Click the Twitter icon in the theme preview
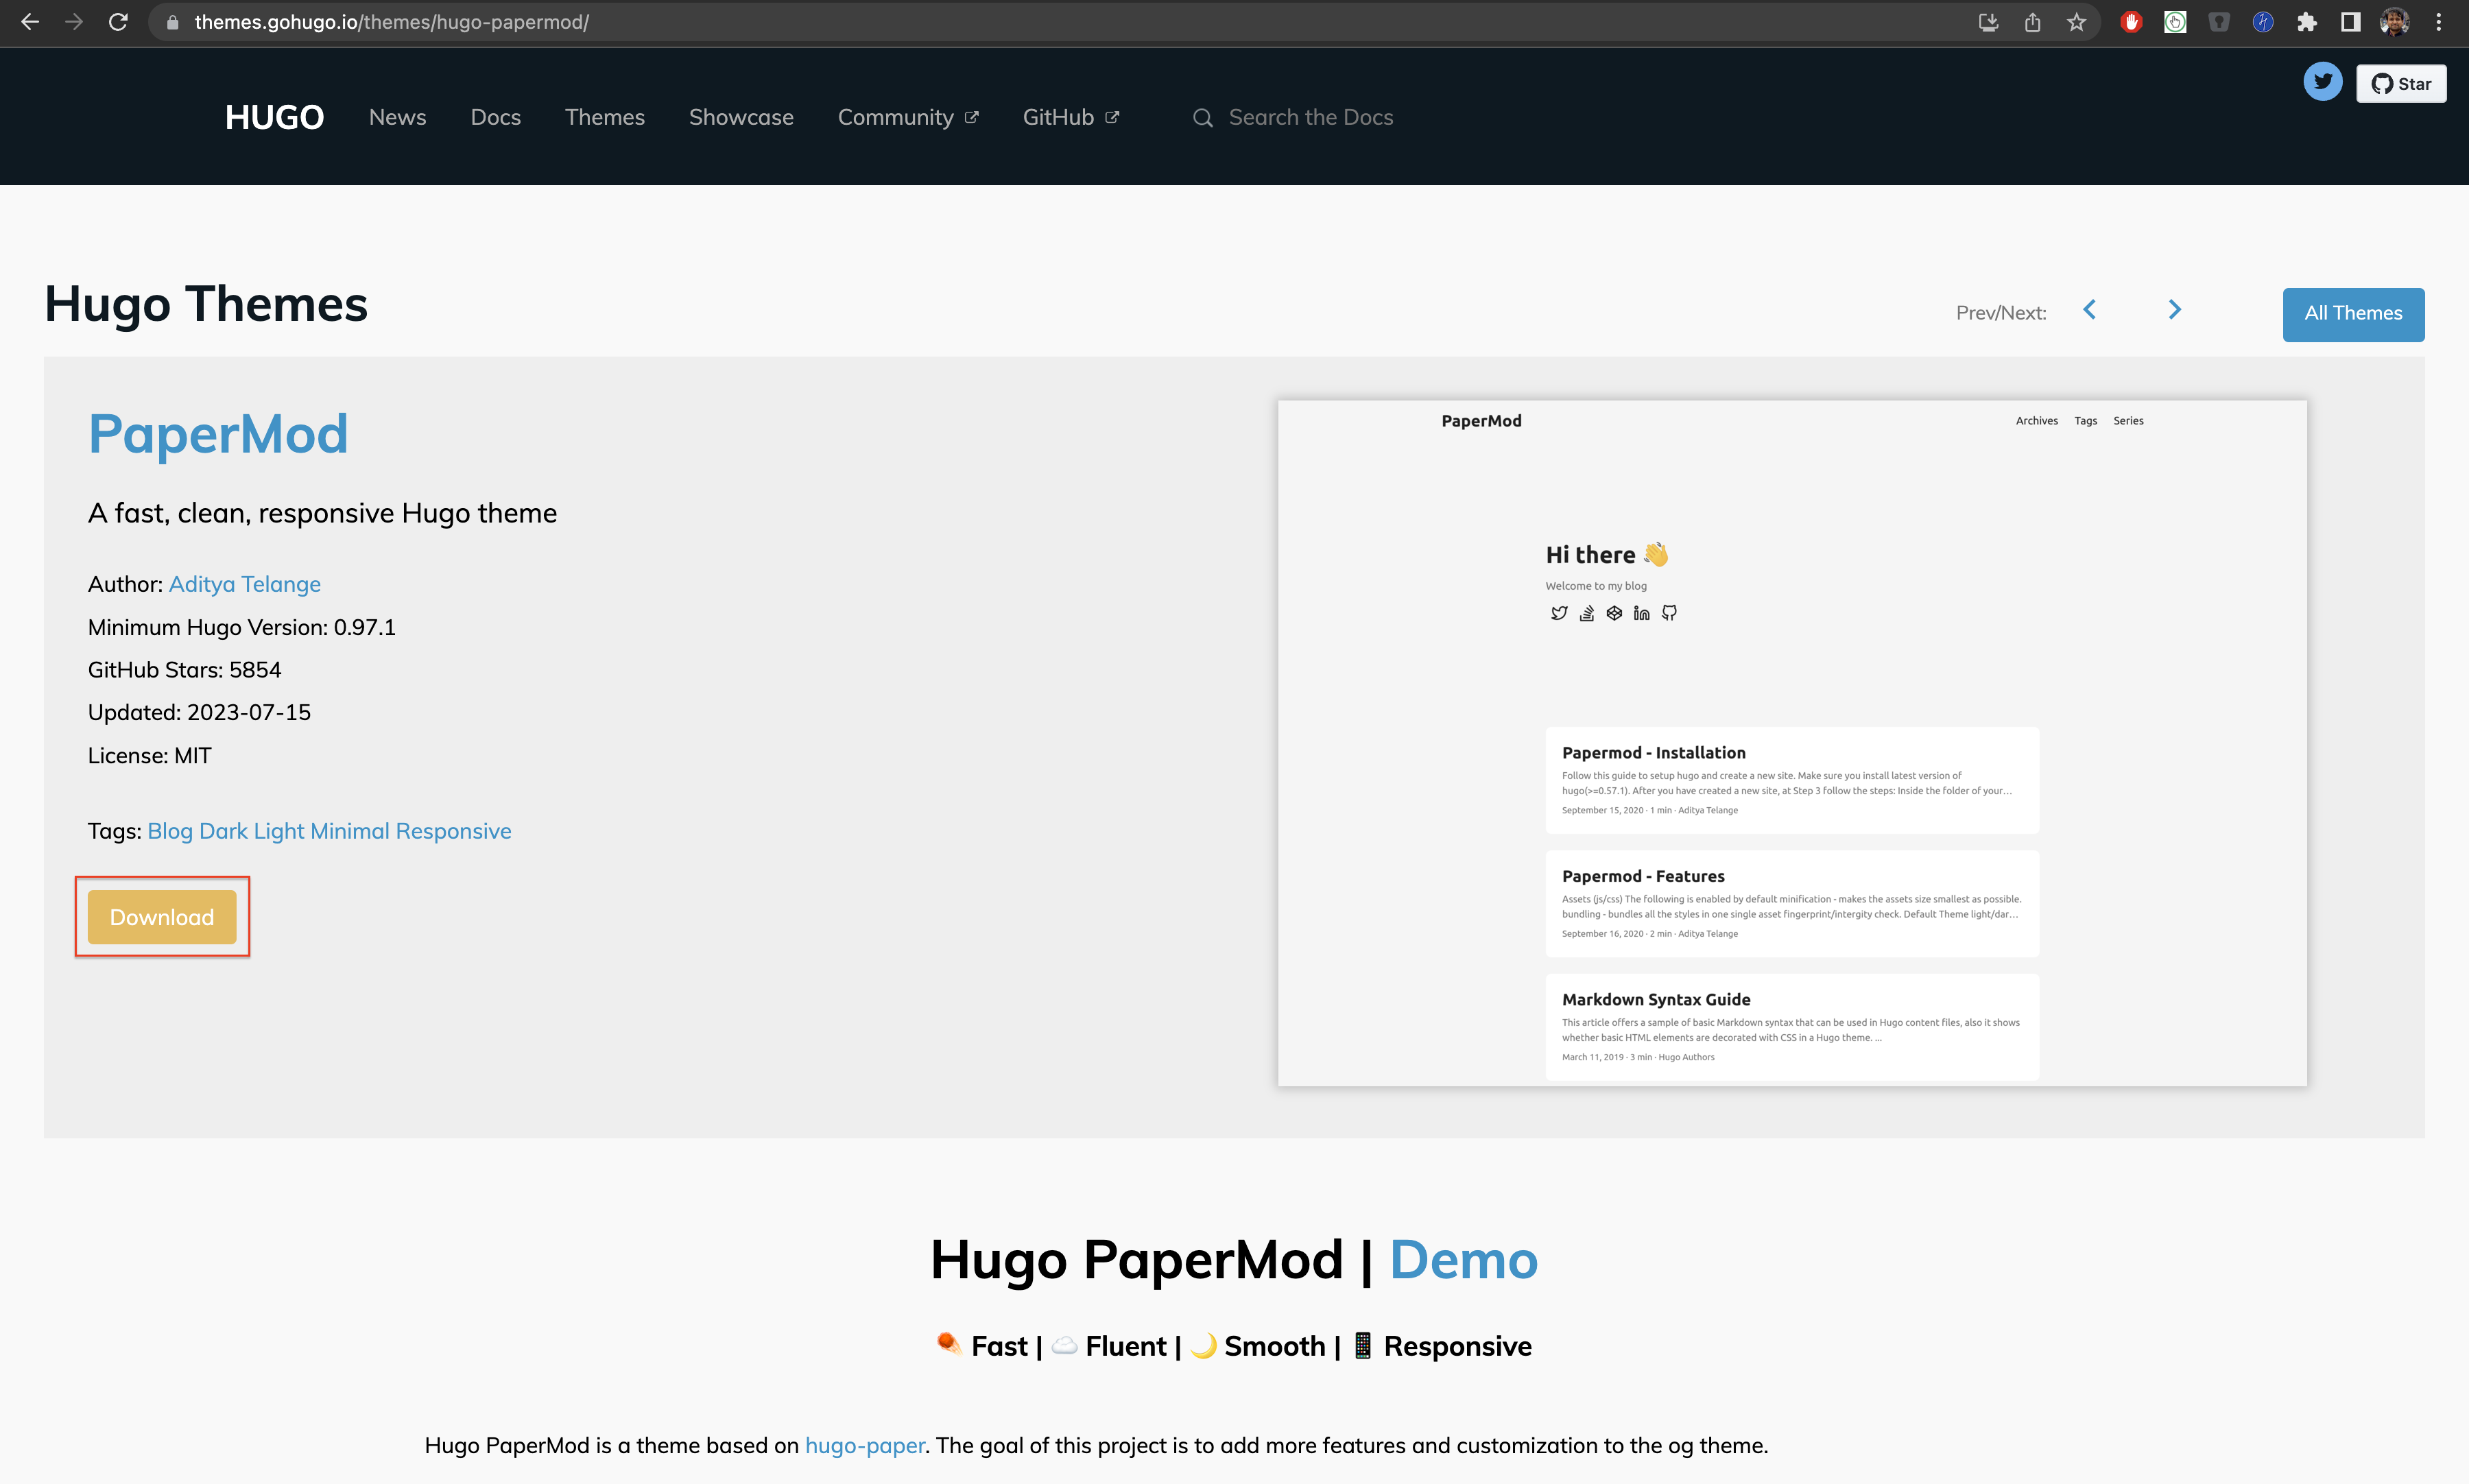Viewport: 2469px width, 1484px height. (x=1559, y=613)
